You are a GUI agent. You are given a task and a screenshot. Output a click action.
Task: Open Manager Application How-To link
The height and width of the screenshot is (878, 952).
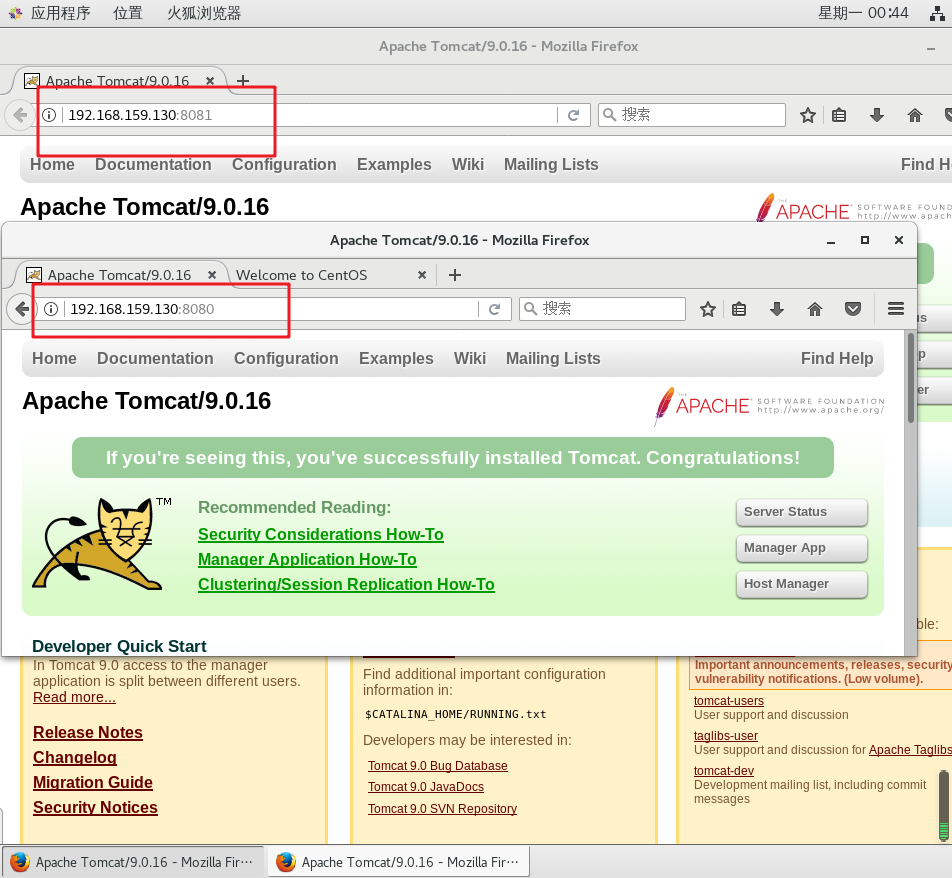pos(307,559)
